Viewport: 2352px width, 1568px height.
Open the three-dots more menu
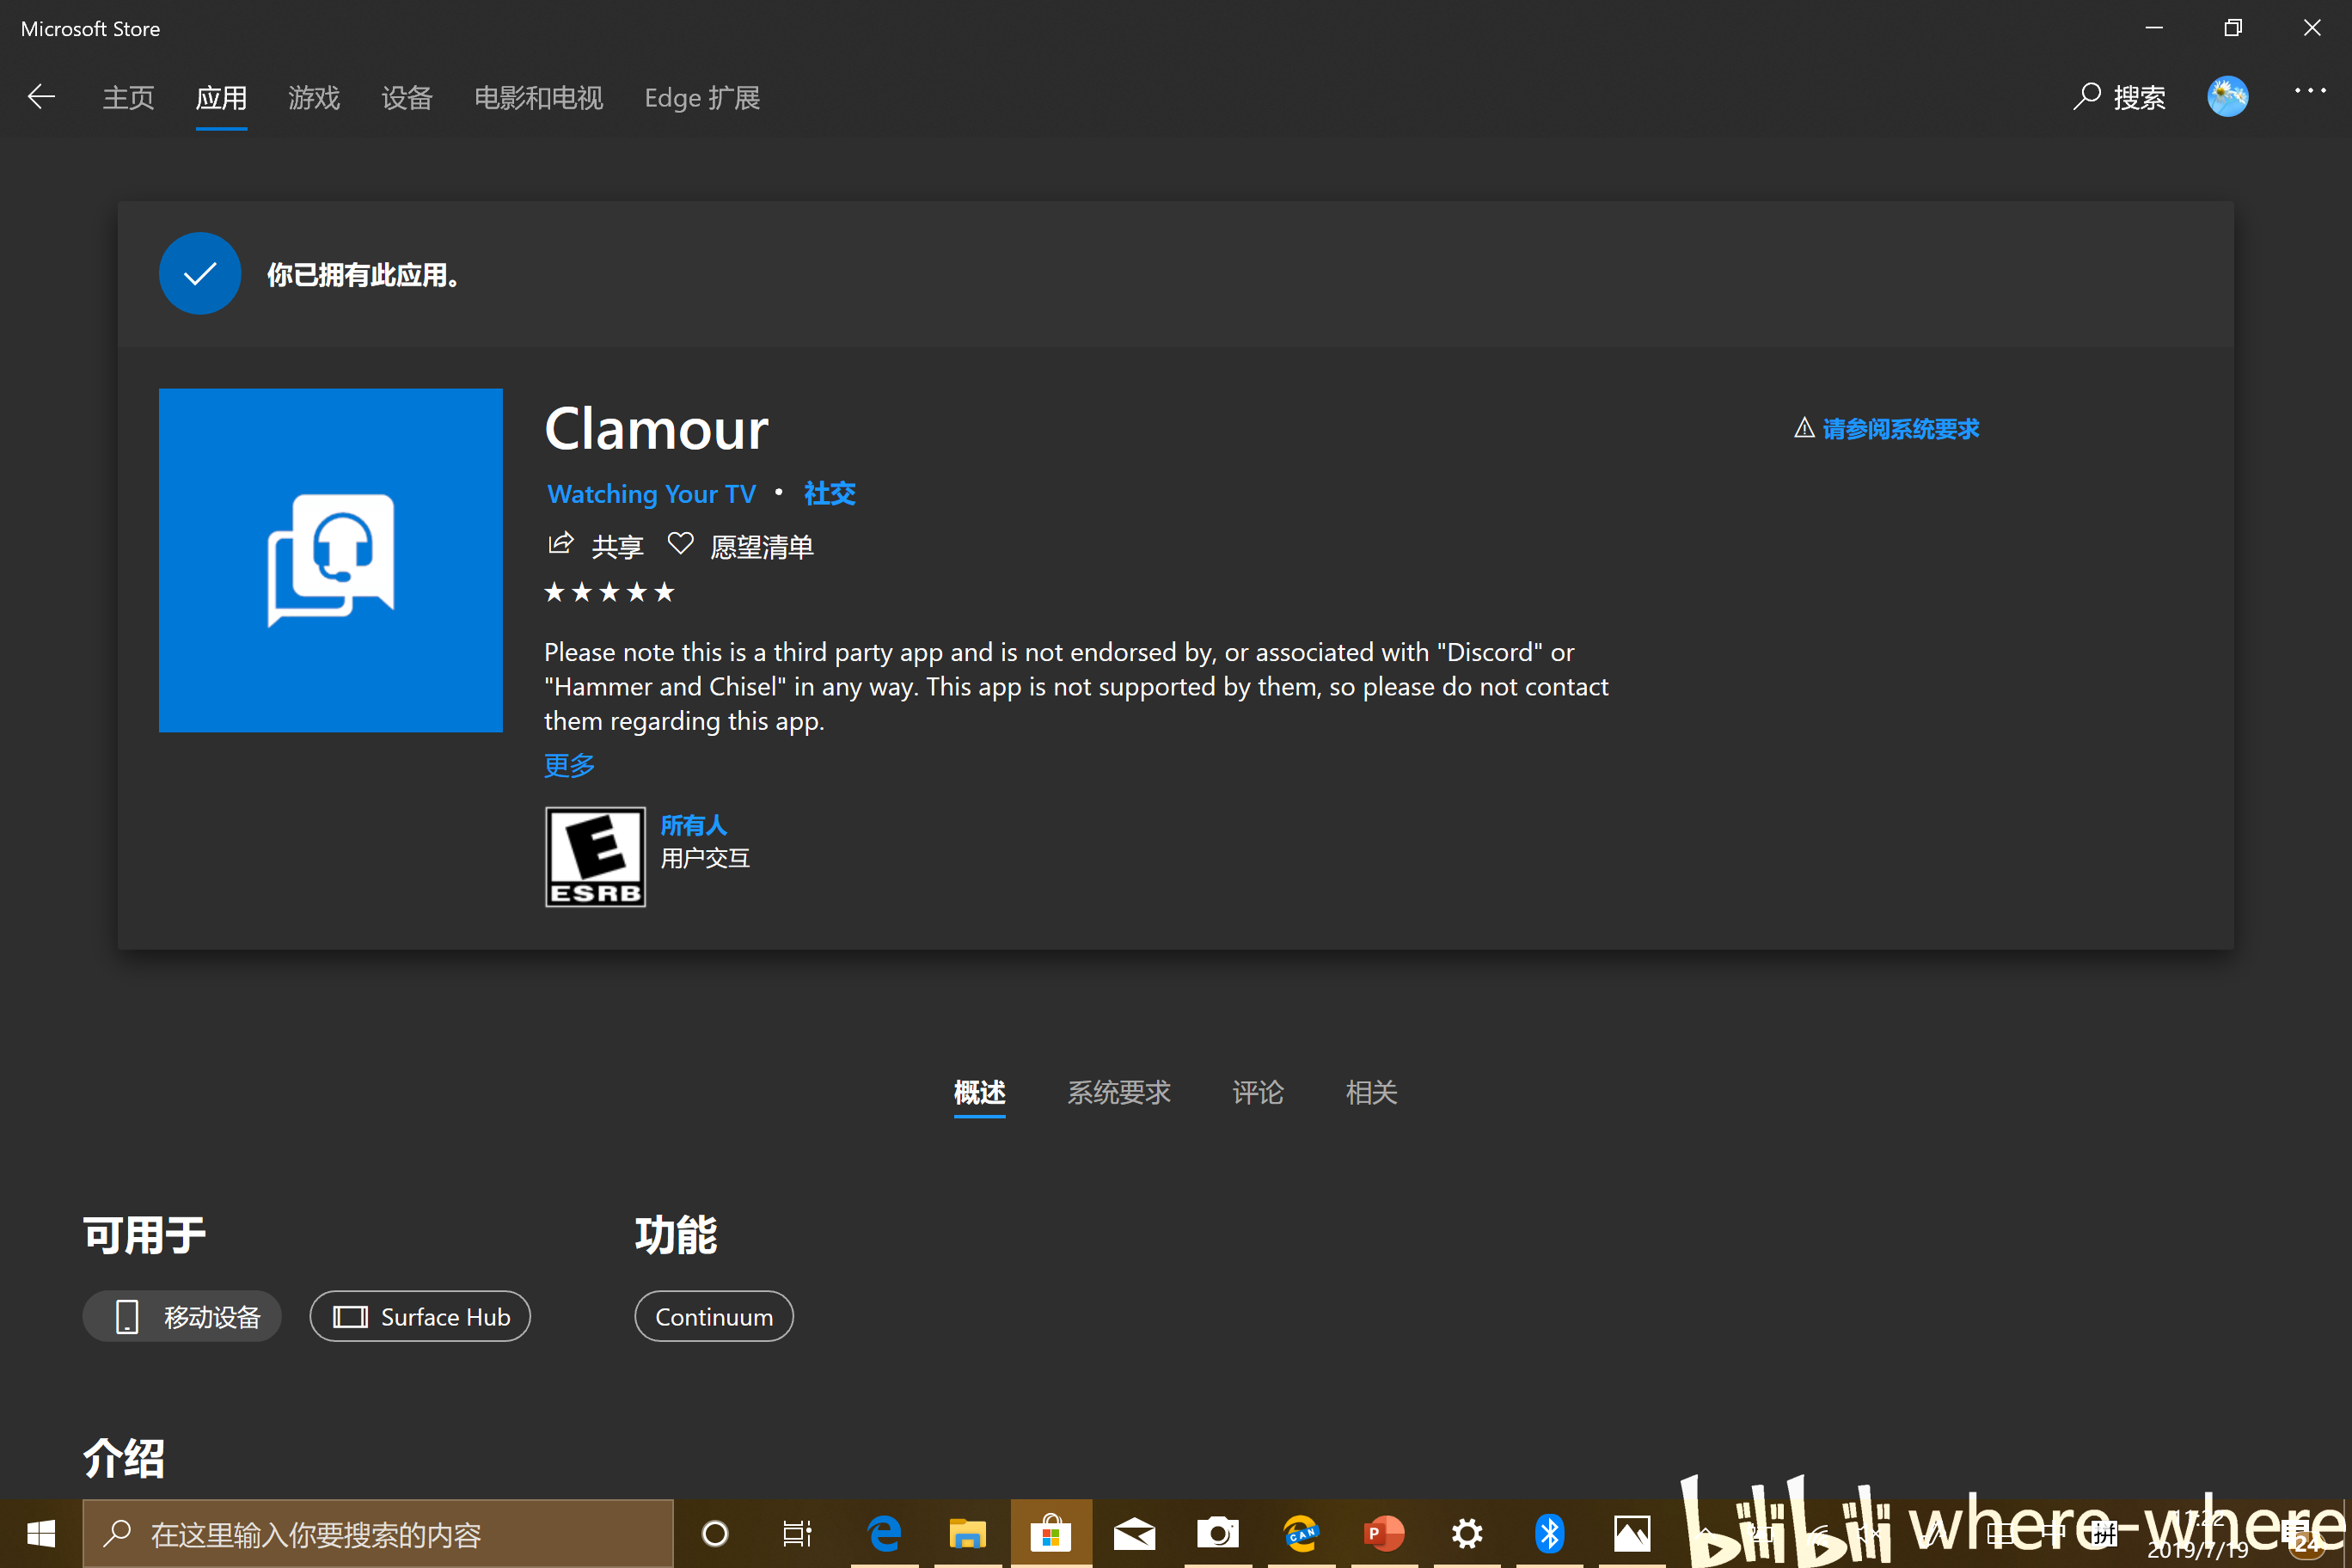click(2309, 91)
